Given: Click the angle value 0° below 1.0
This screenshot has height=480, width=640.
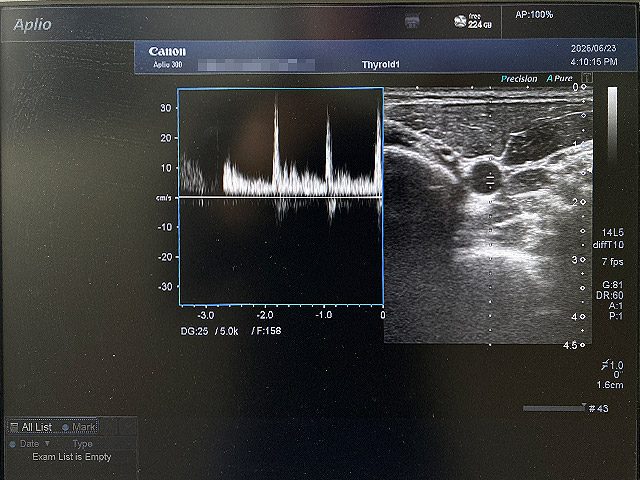Looking at the screenshot, I should (x=618, y=374).
